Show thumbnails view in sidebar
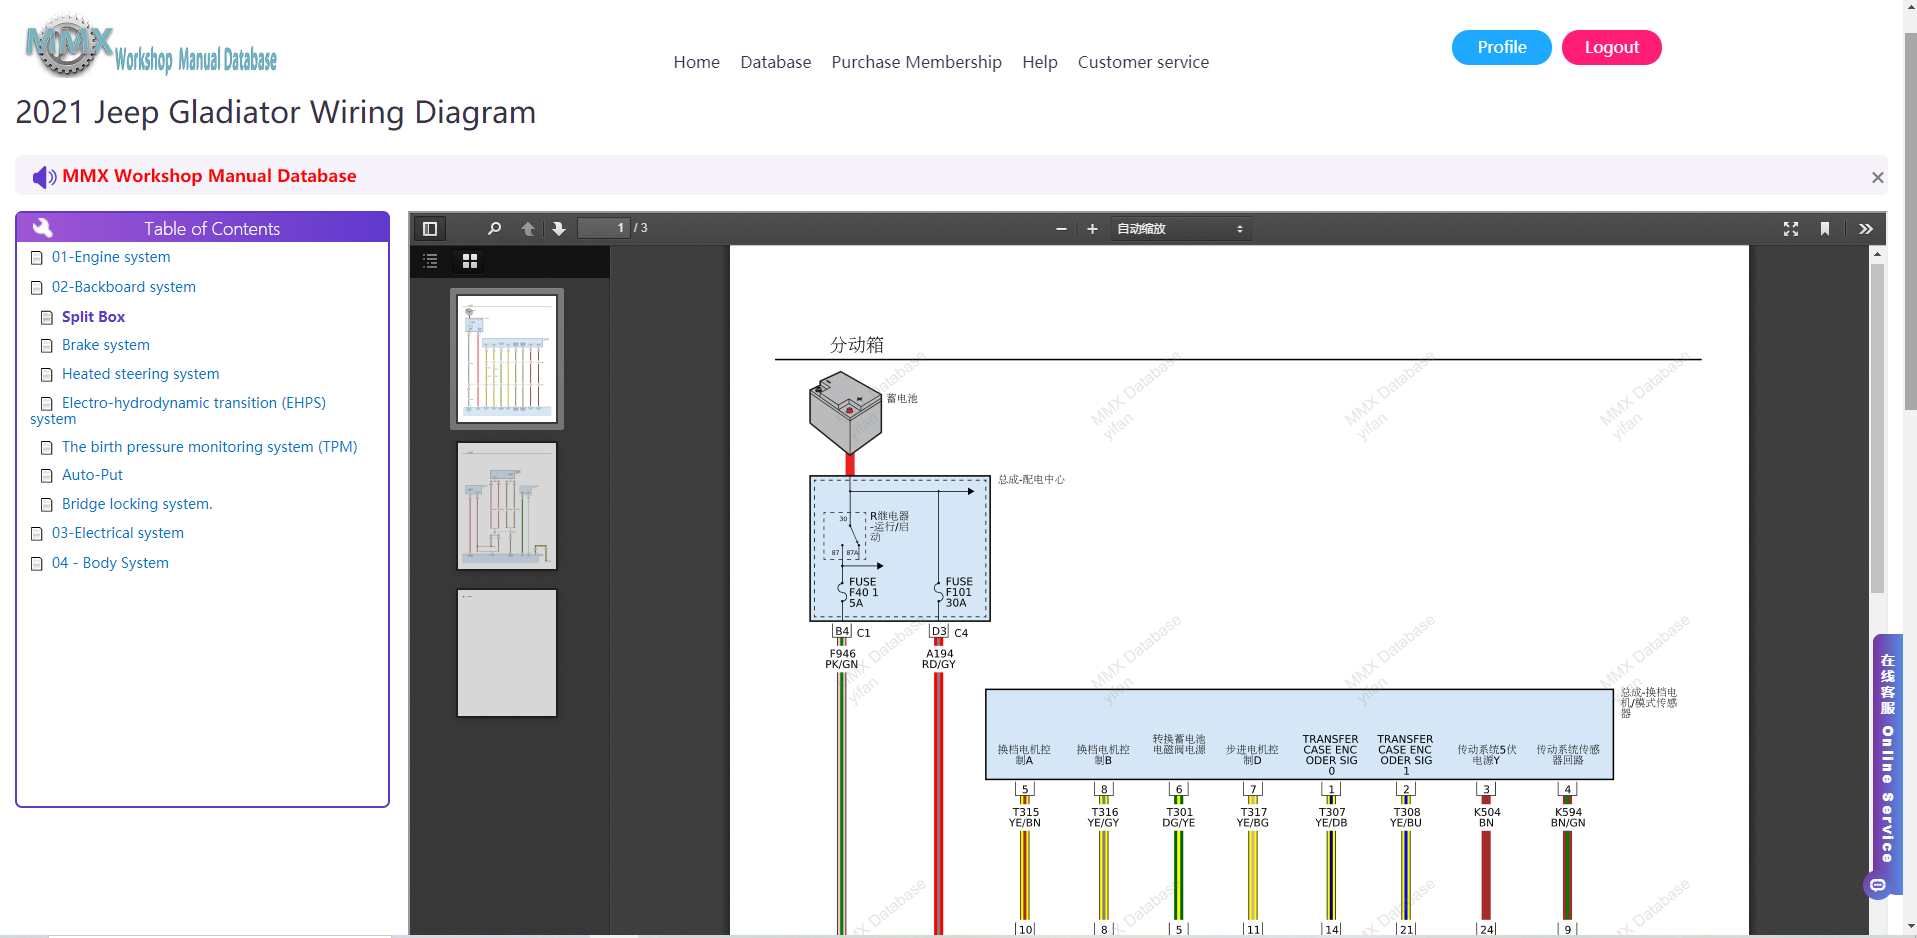Viewport: 1917px width, 938px height. click(x=470, y=261)
